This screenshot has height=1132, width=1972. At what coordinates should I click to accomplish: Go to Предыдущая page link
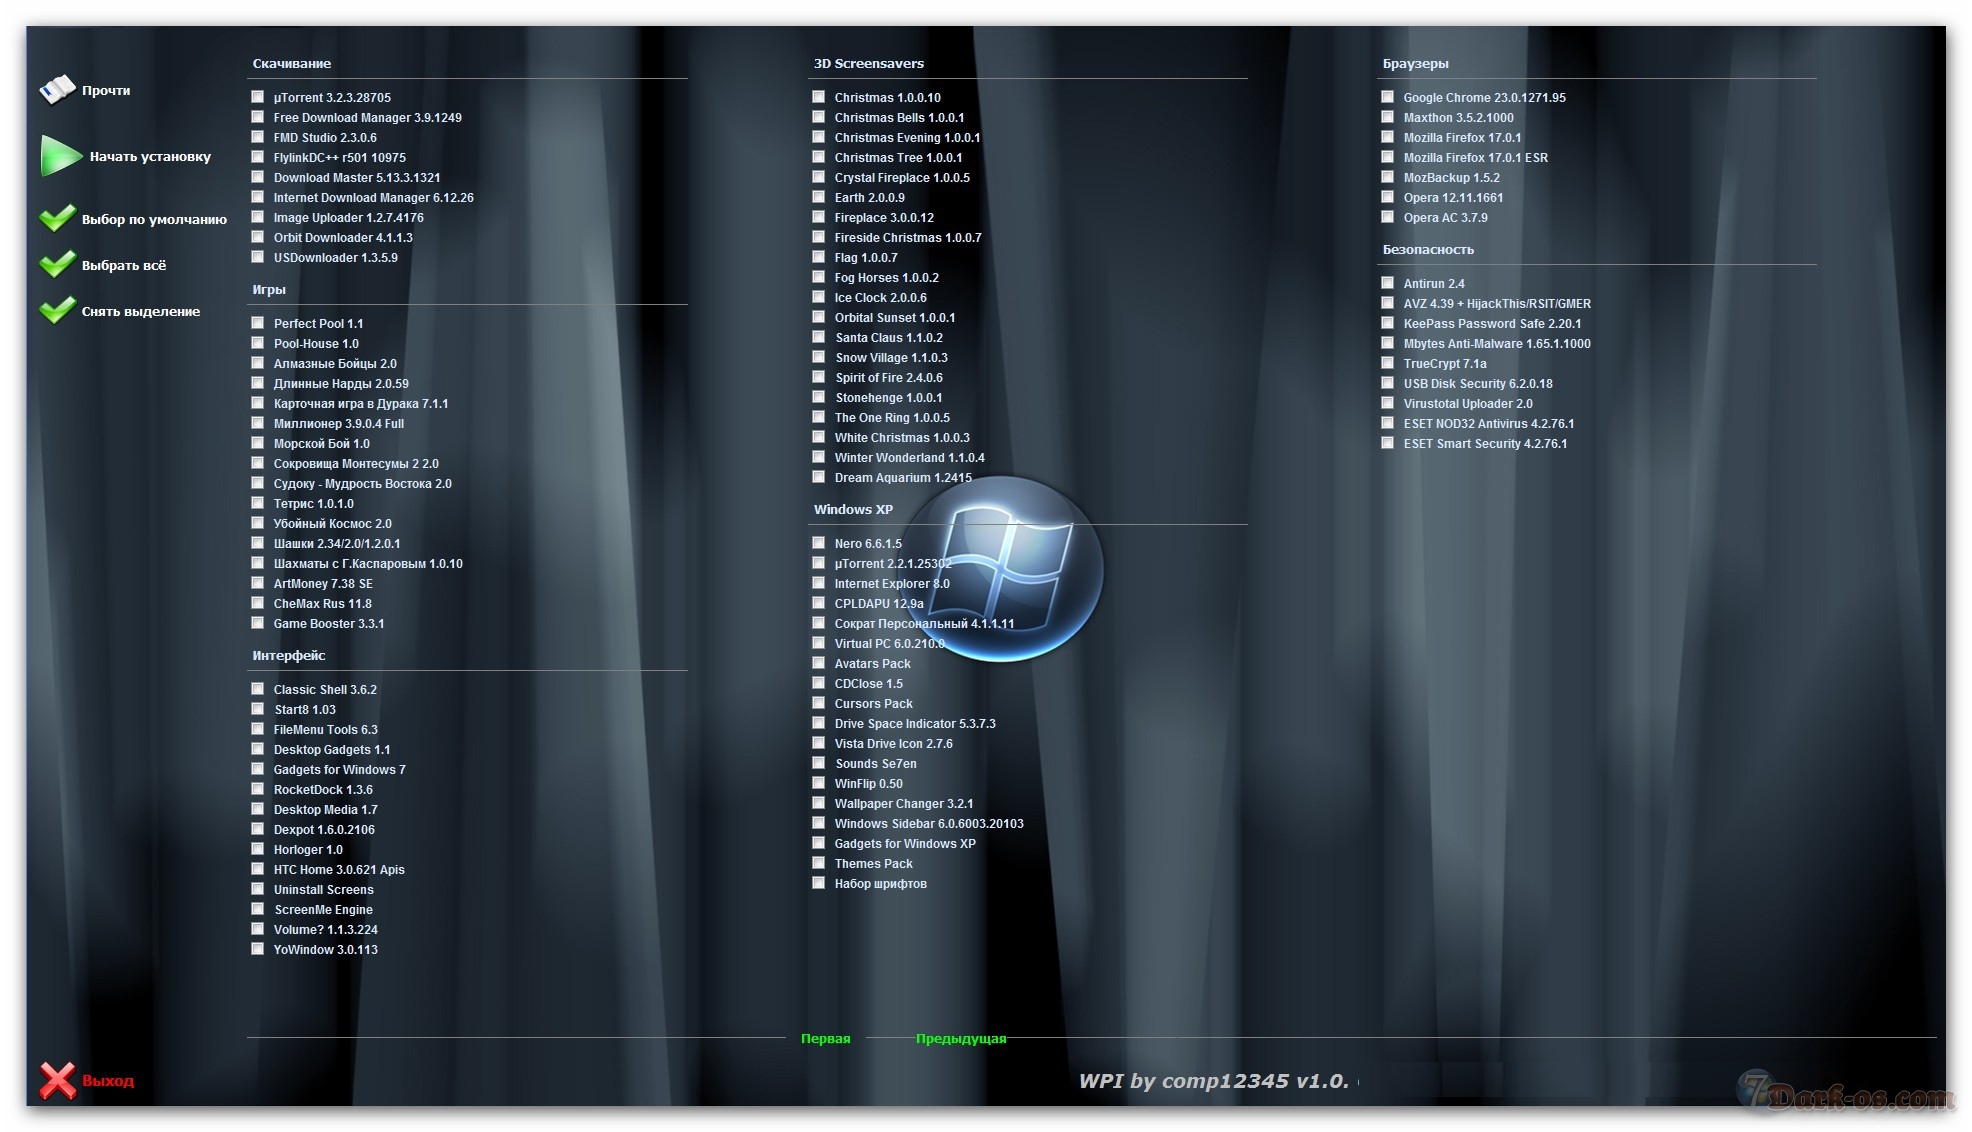pyautogui.click(x=961, y=1038)
